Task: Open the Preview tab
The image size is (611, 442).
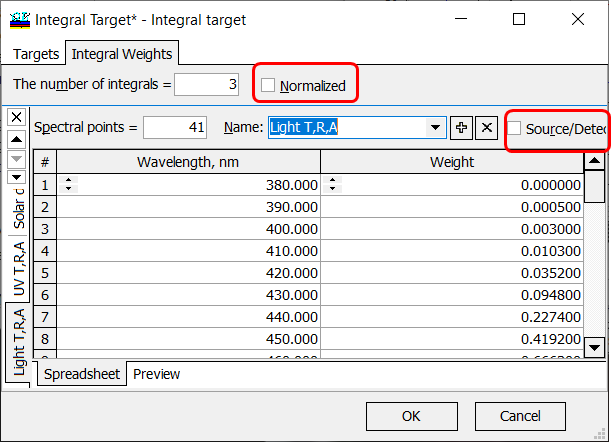Action: click(x=156, y=374)
